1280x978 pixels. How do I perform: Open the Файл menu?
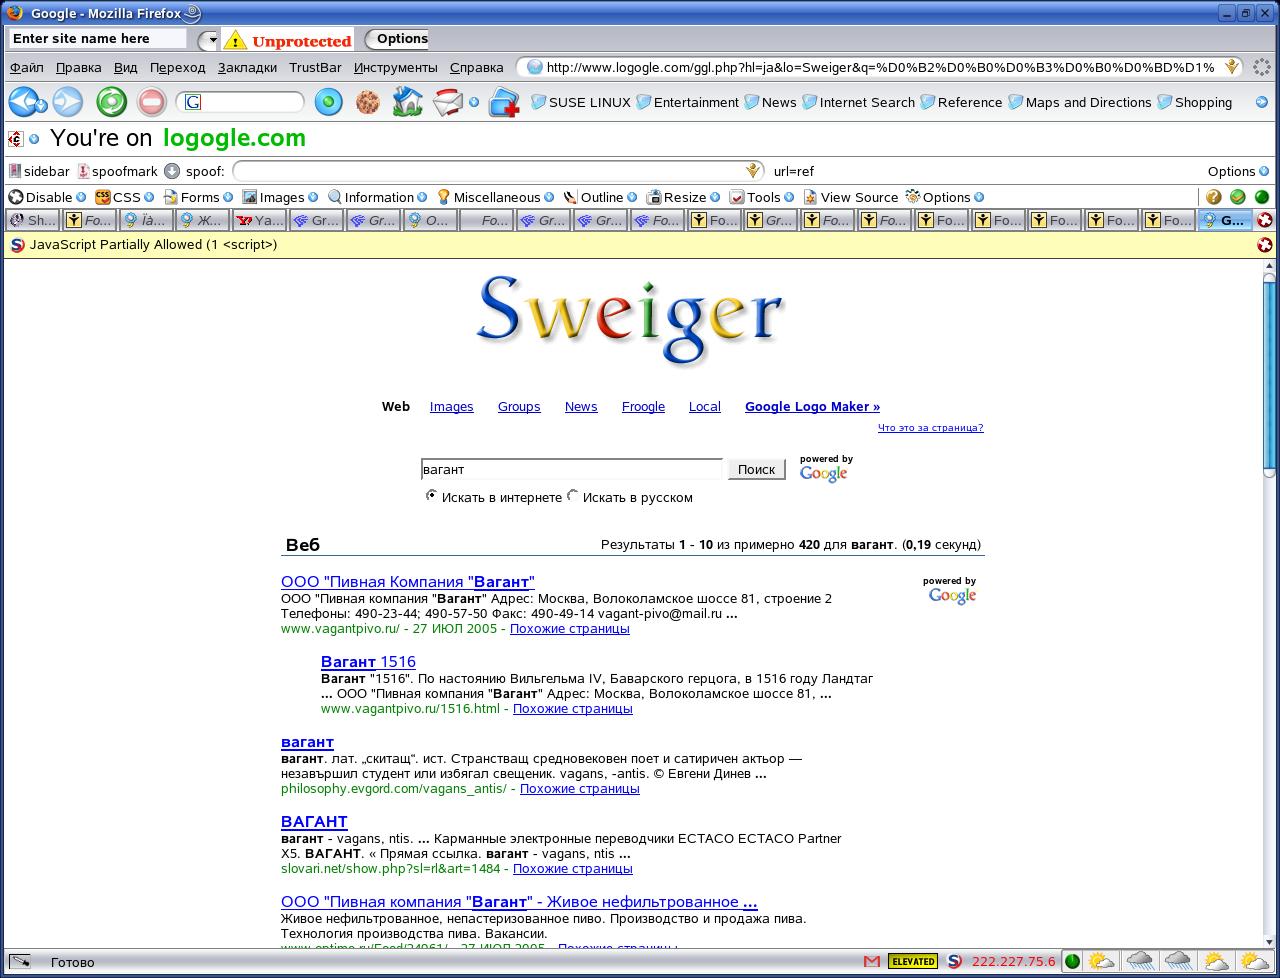[x=27, y=67]
